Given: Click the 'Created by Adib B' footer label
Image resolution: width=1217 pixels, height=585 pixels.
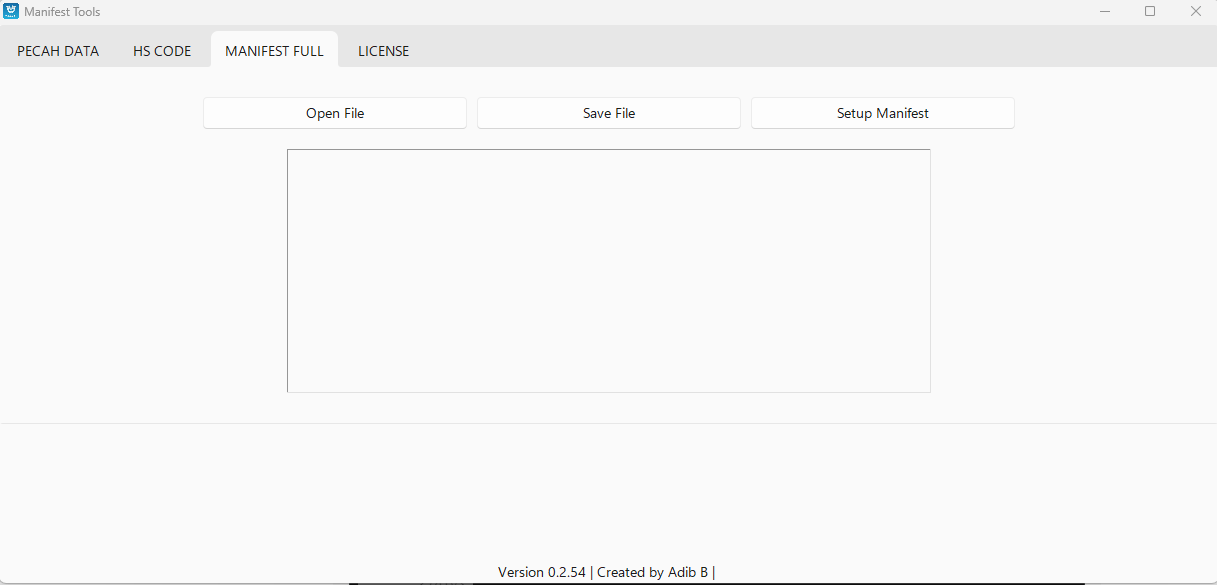Looking at the screenshot, I should (x=652, y=573).
